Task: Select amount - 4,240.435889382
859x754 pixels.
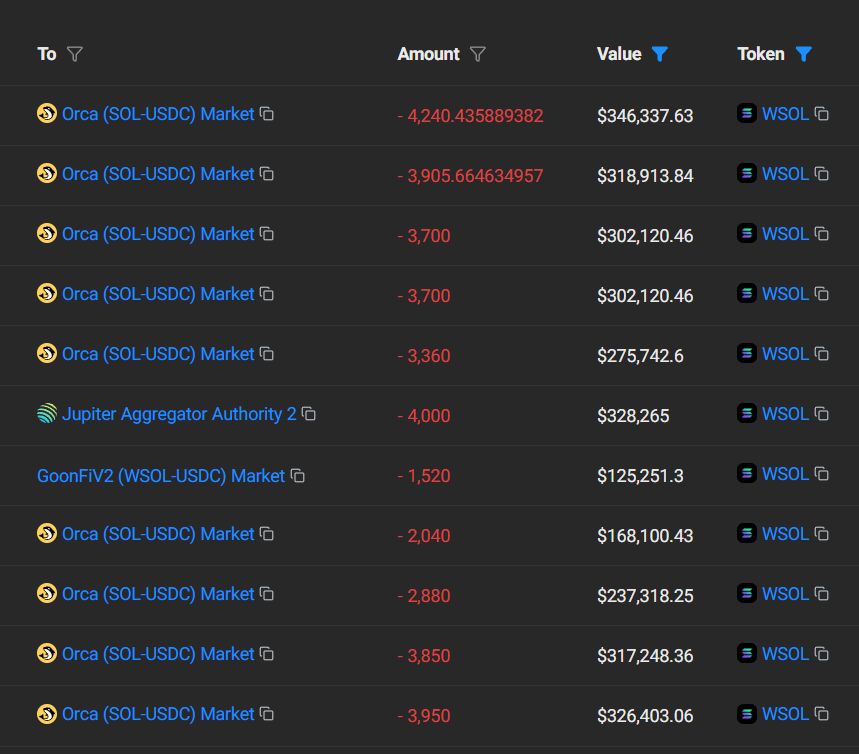Action: click(x=471, y=116)
